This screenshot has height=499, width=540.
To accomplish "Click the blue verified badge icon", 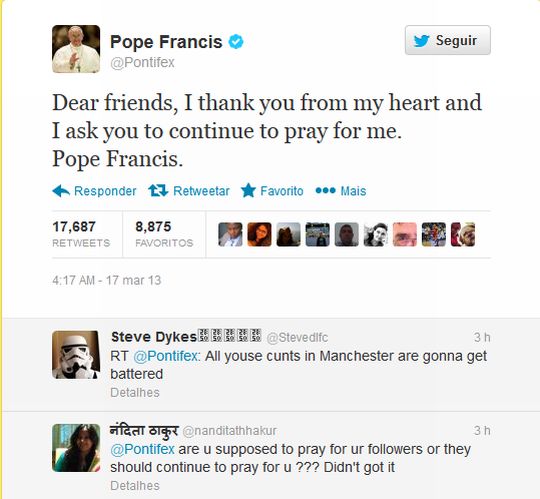I will coord(236,42).
